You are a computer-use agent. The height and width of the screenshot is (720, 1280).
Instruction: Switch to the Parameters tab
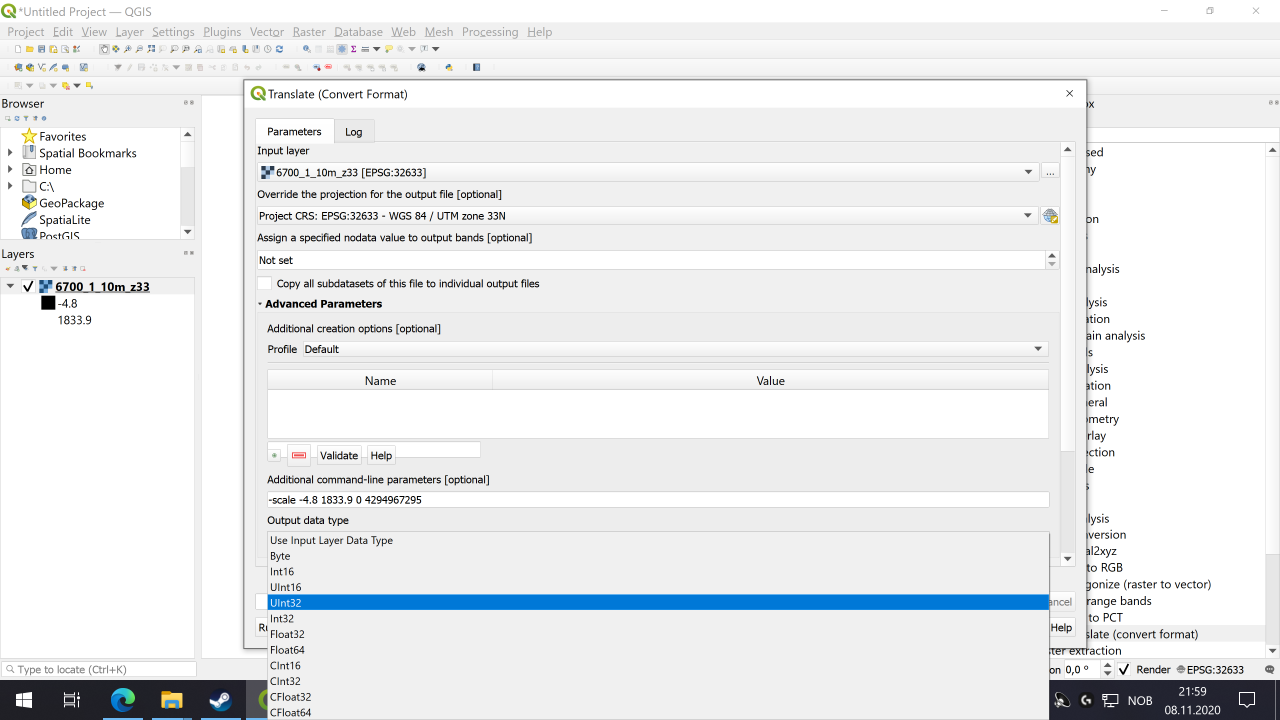pyautogui.click(x=294, y=132)
